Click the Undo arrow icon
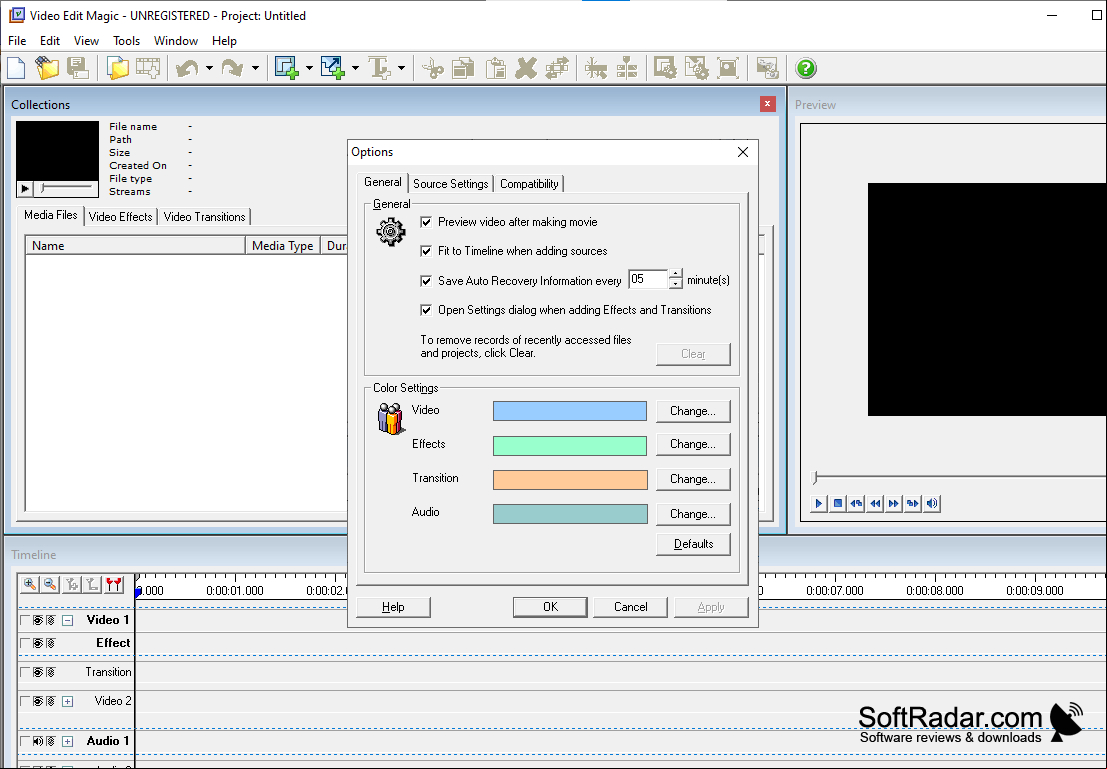The height and width of the screenshot is (769, 1107). pos(187,68)
